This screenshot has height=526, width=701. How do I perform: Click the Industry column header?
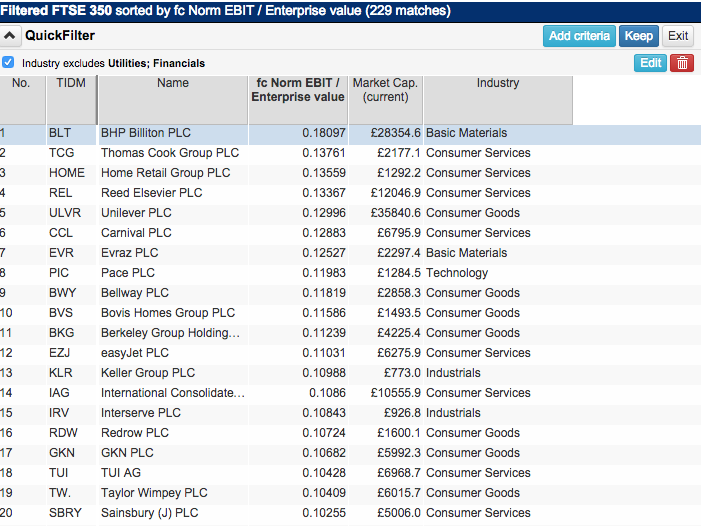point(498,100)
